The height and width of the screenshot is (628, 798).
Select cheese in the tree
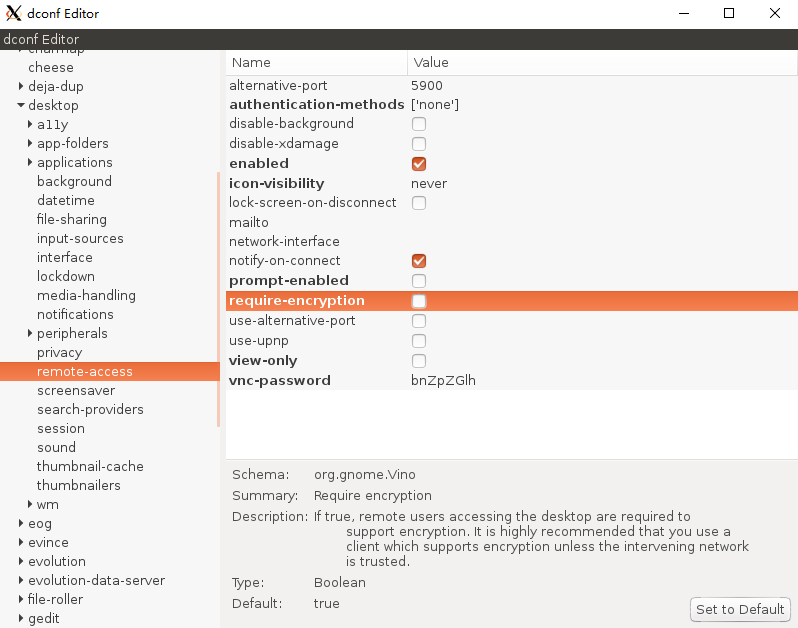(51, 67)
